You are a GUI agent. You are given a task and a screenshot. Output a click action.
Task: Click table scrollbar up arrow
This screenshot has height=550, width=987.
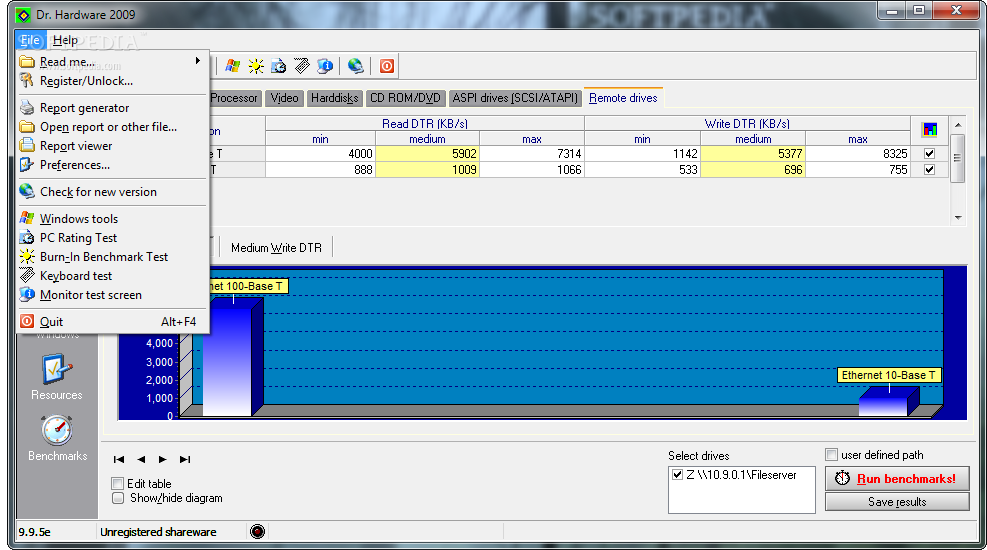pyautogui.click(x=957, y=125)
